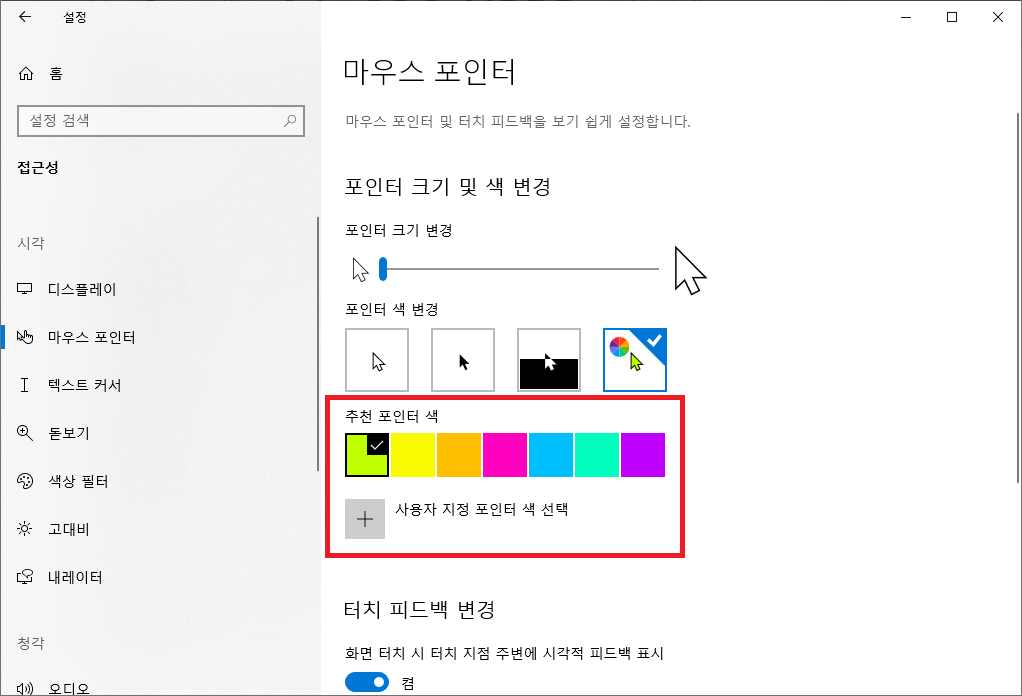
Task: Click the 터치 피드백 변경 heading
Action: coord(419,609)
